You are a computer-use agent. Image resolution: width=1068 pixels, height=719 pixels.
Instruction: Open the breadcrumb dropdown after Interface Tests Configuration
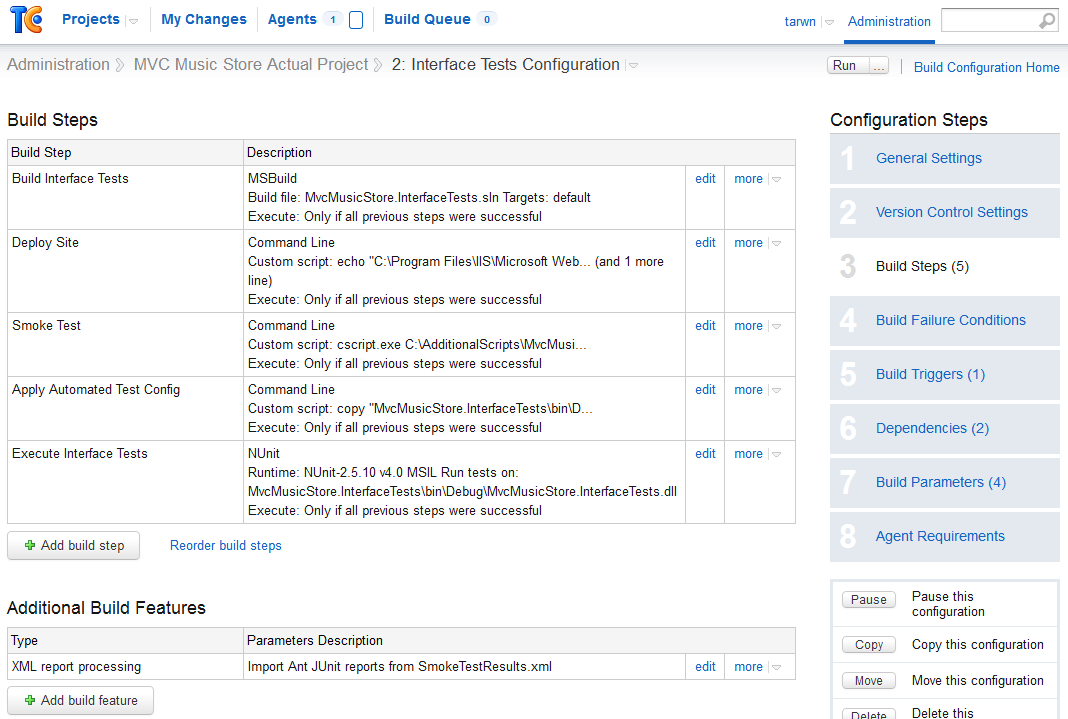(x=633, y=65)
